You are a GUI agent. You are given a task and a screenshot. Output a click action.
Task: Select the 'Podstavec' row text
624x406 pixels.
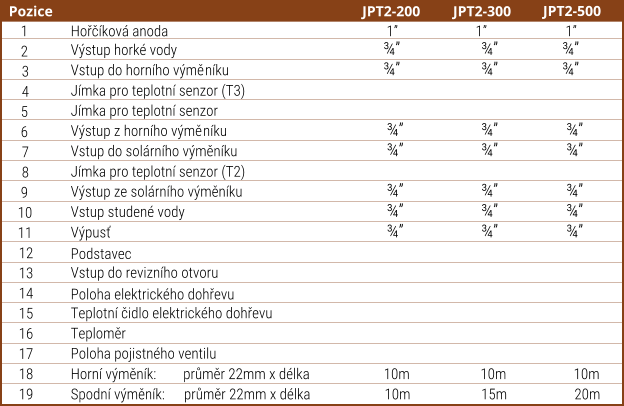pos(101,254)
